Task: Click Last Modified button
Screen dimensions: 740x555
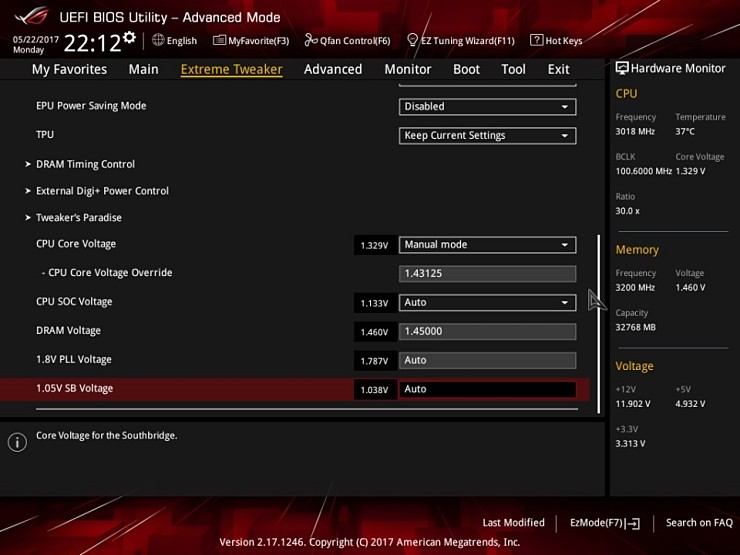Action: pyautogui.click(x=513, y=523)
